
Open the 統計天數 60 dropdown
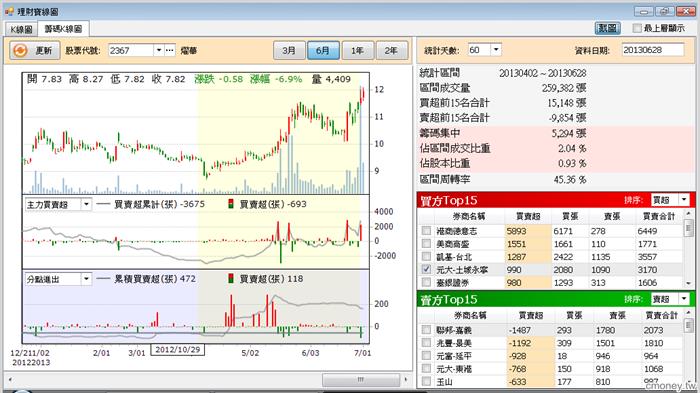point(496,49)
